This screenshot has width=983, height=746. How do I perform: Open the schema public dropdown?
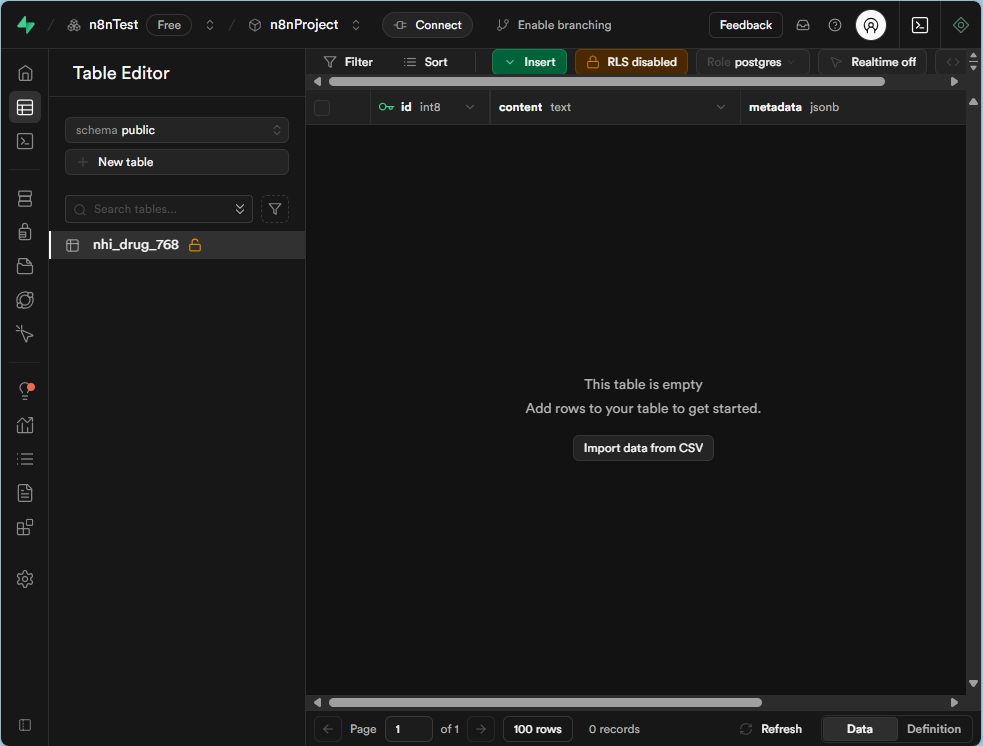pyautogui.click(x=177, y=130)
